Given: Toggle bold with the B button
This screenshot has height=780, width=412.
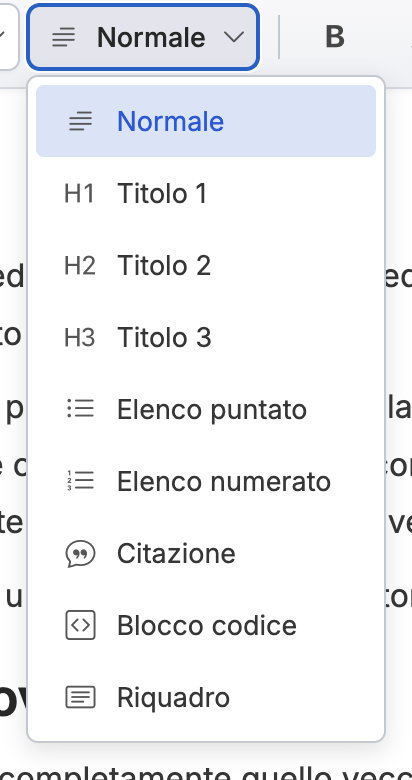Looking at the screenshot, I should [334, 37].
